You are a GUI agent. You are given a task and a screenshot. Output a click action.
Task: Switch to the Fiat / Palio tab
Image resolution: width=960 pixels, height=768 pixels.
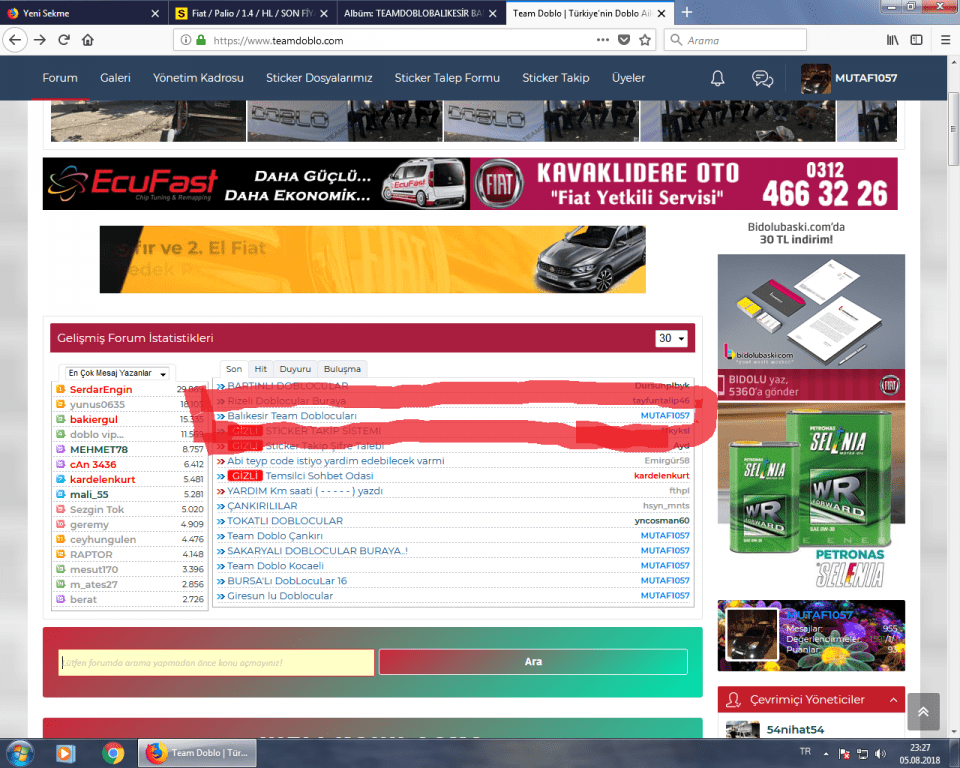coord(253,13)
